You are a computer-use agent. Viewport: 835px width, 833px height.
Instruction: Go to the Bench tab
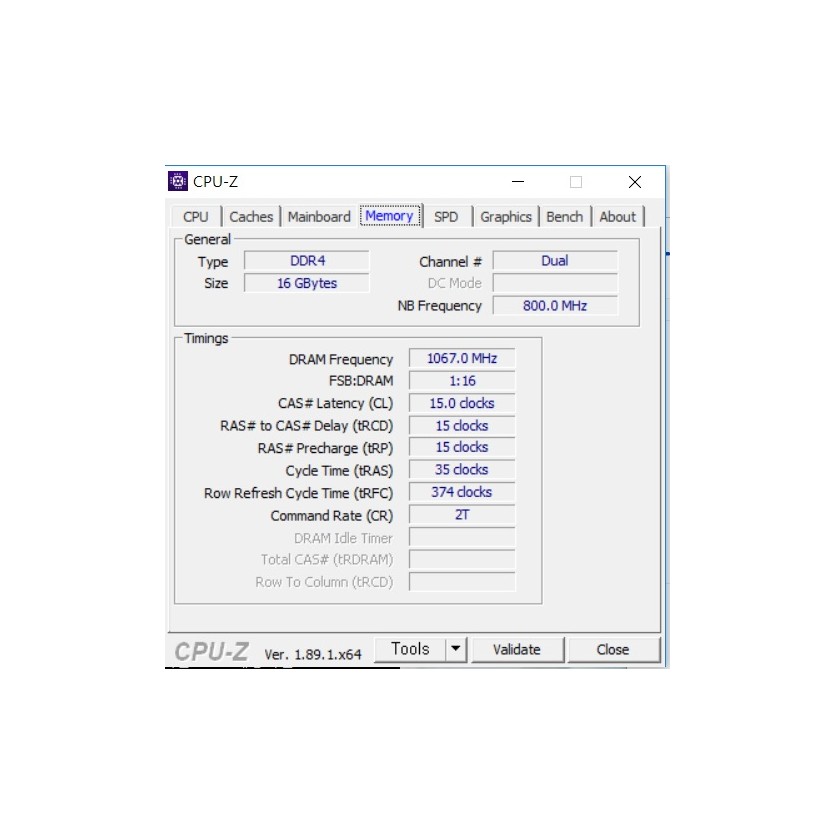(x=564, y=217)
